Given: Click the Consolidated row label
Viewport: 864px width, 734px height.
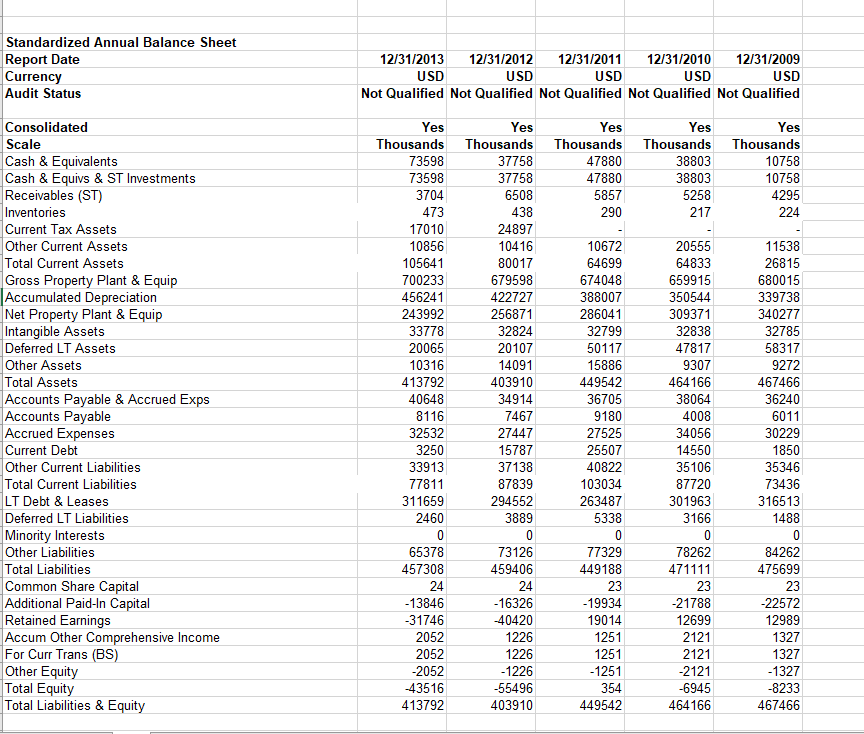Looking at the screenshot, I should point(47,127).
